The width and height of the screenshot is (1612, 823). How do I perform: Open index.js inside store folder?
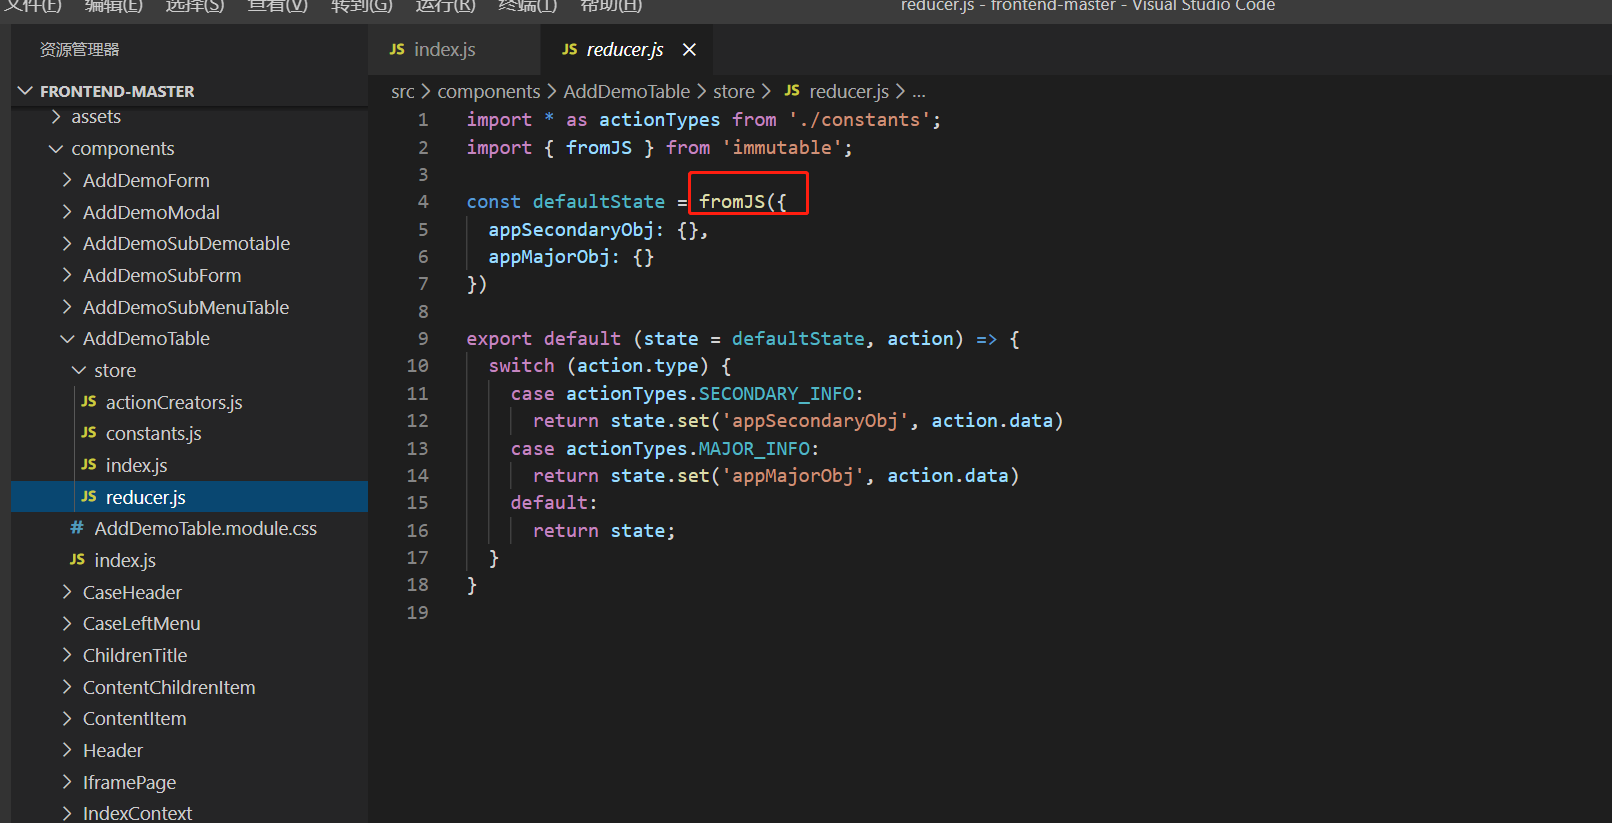click(136, 465)
